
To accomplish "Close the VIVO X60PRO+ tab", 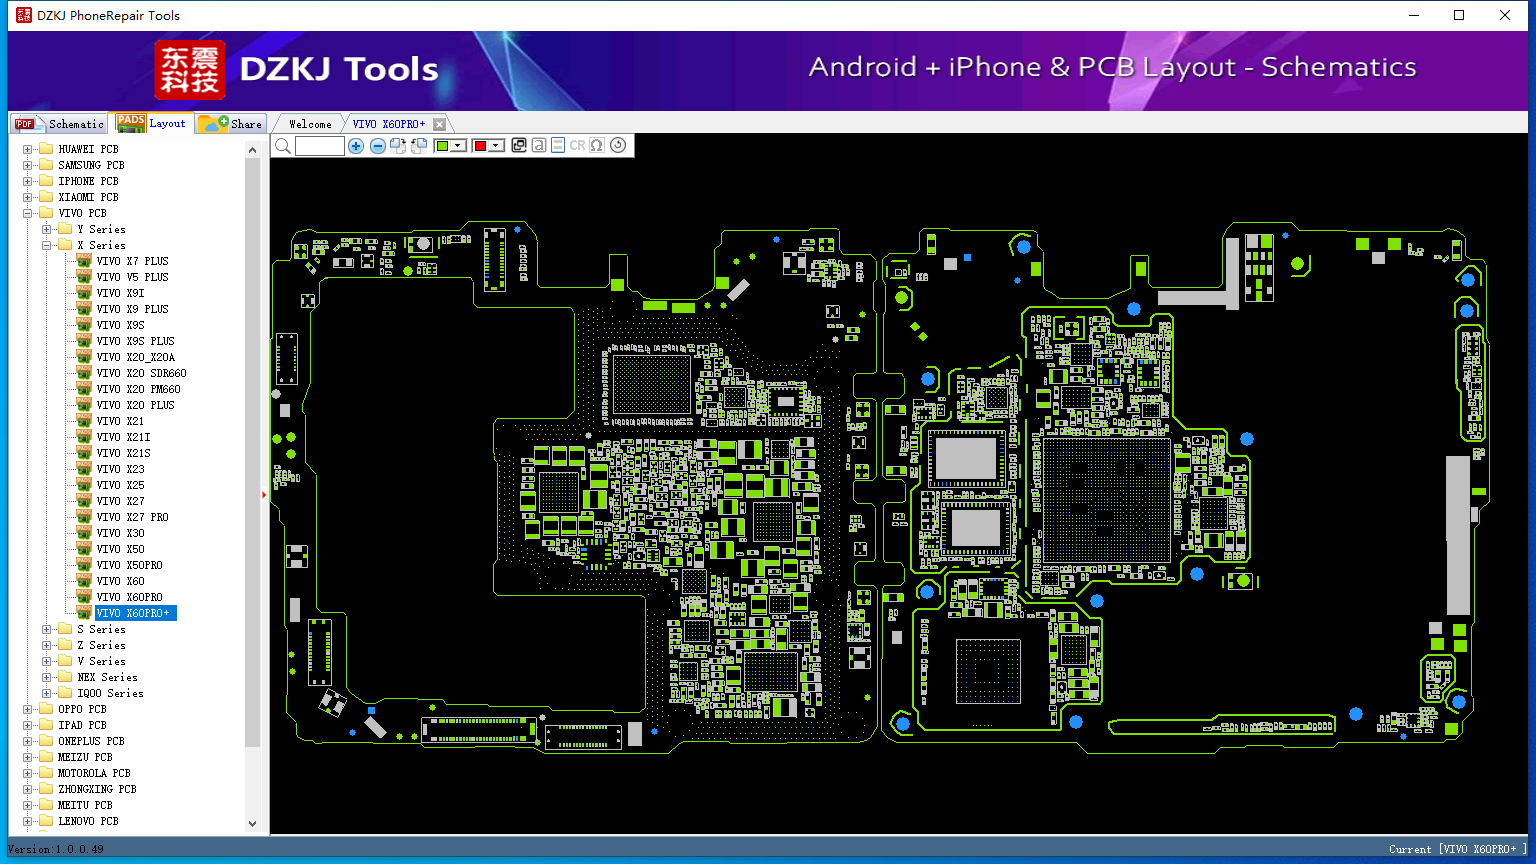I will [x=439, y=124].
